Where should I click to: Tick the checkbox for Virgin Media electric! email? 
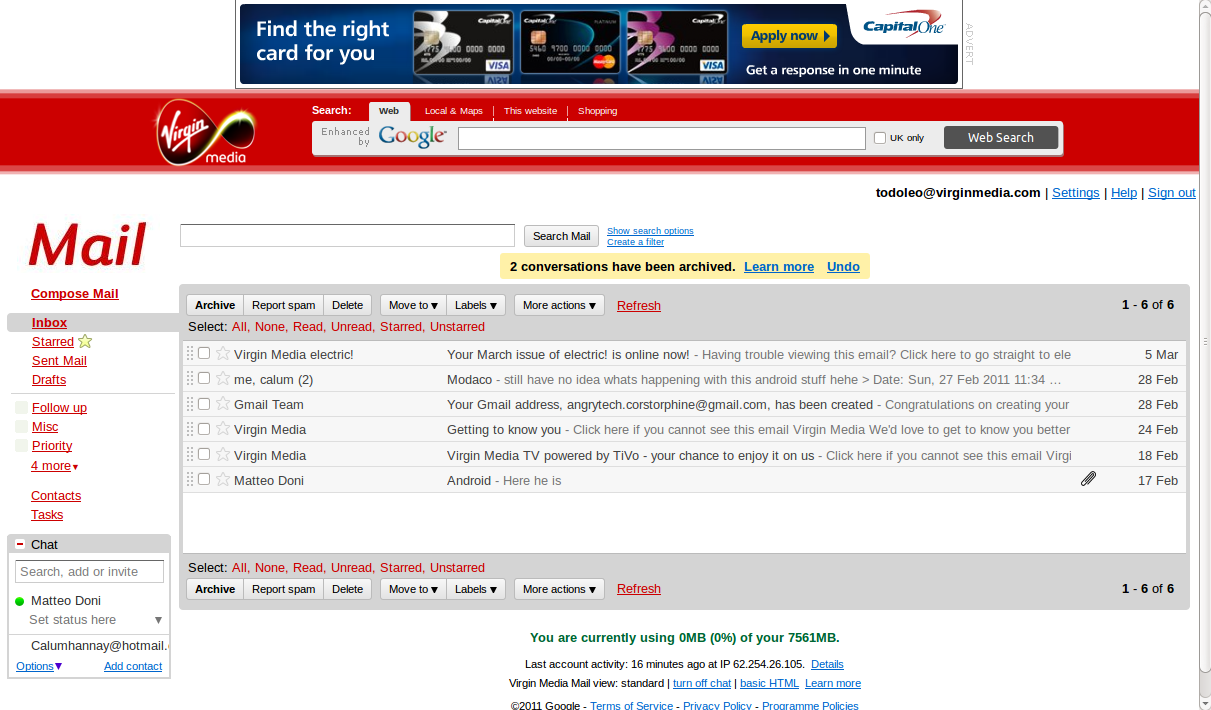click(x=204, y=353)
